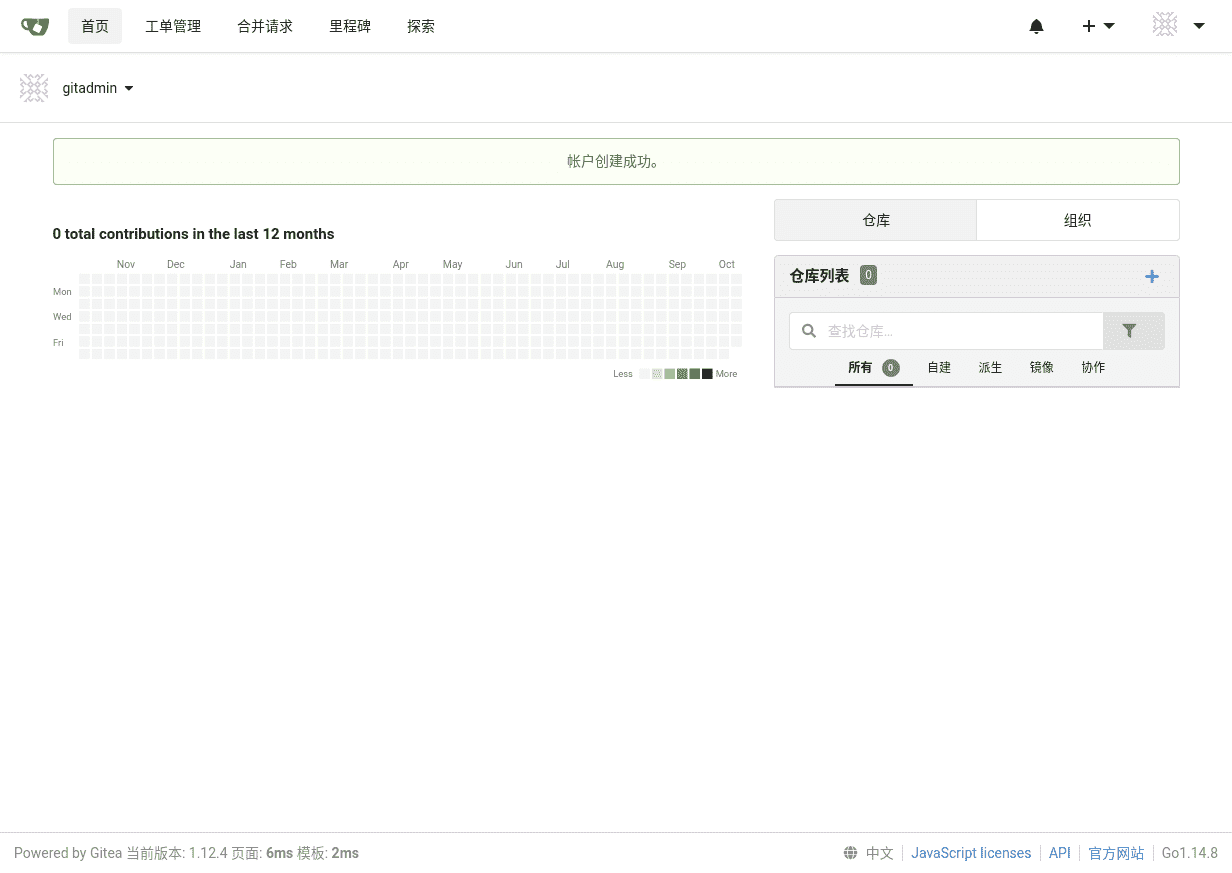Click the total contributions heading
Screen dimensions: 1232x873
194,234
